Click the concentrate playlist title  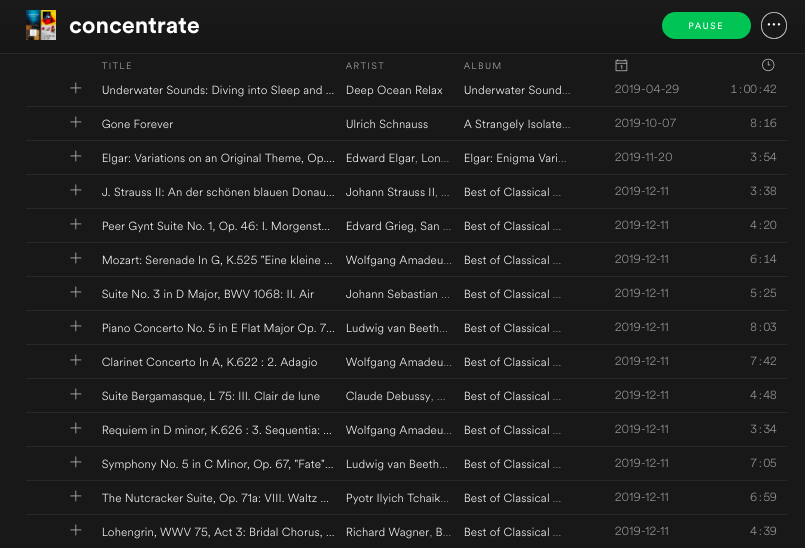pos(135,26)
